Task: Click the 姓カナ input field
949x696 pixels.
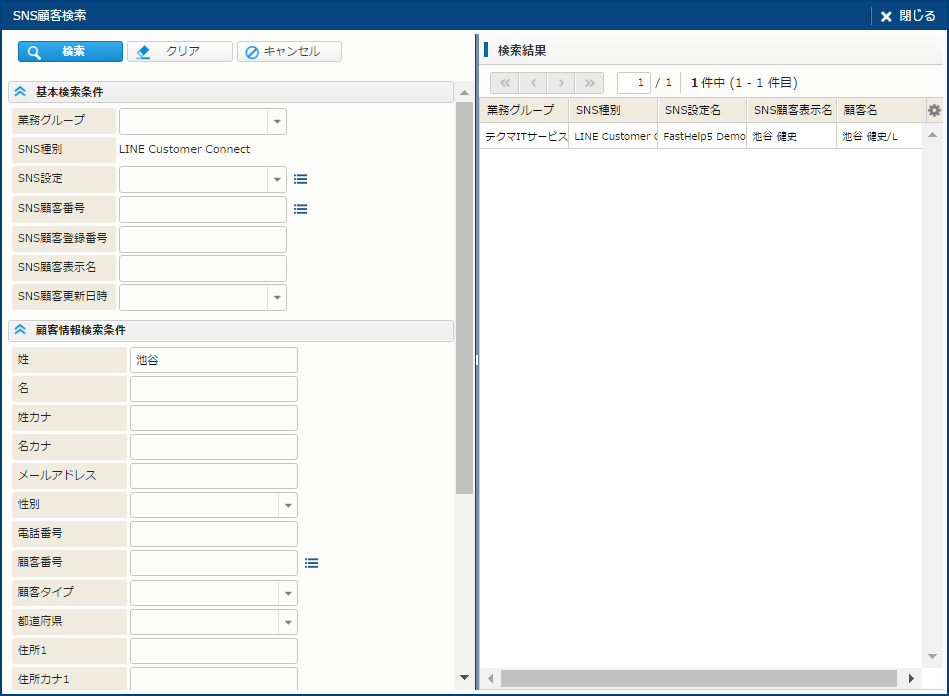Action: click(x=214, y=418)
